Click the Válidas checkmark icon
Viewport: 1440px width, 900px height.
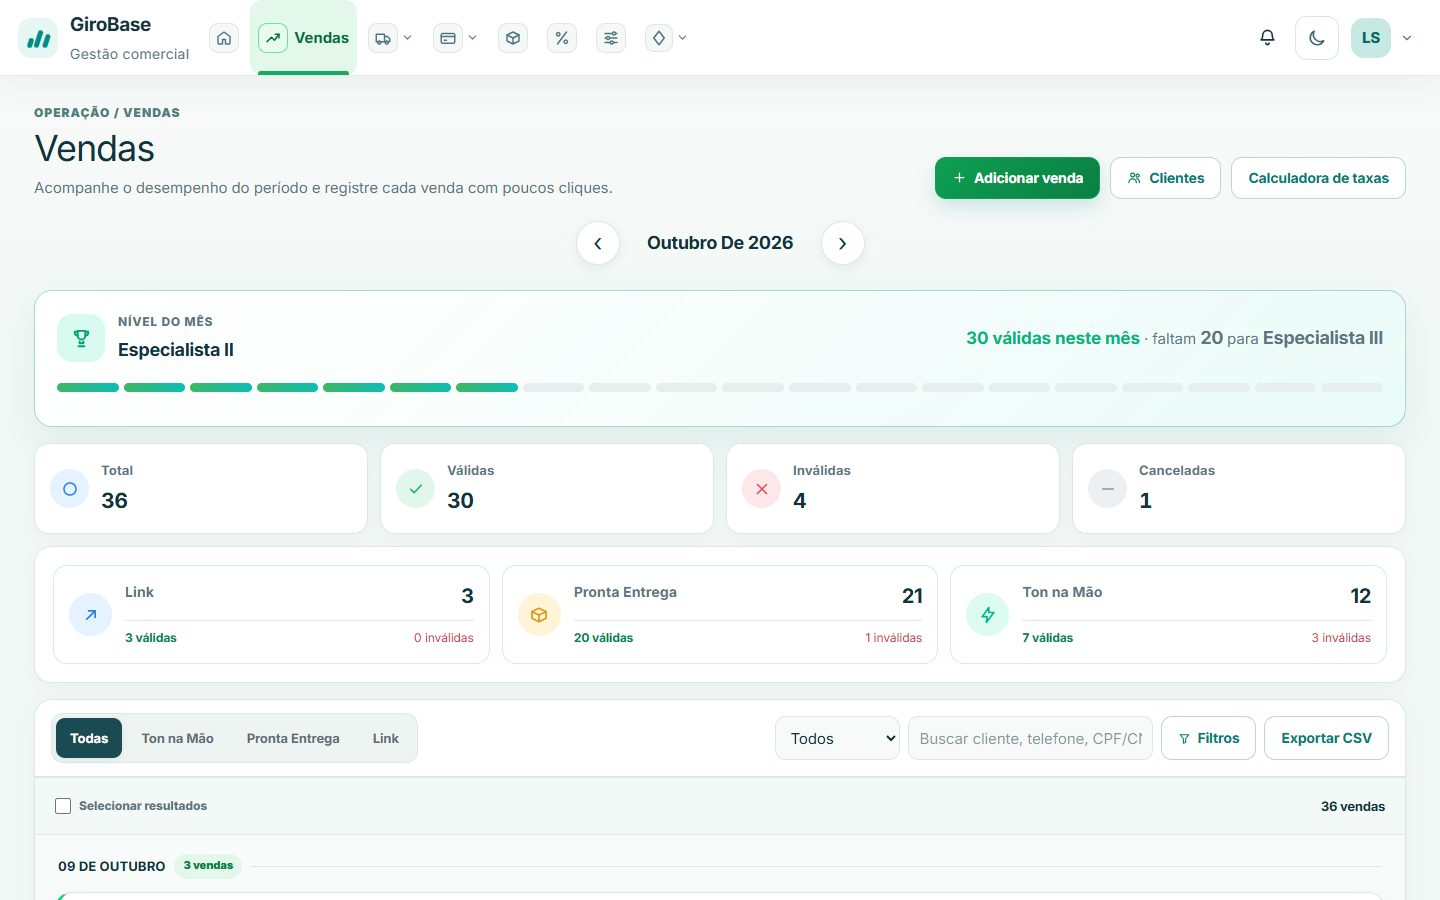[416, 489]
